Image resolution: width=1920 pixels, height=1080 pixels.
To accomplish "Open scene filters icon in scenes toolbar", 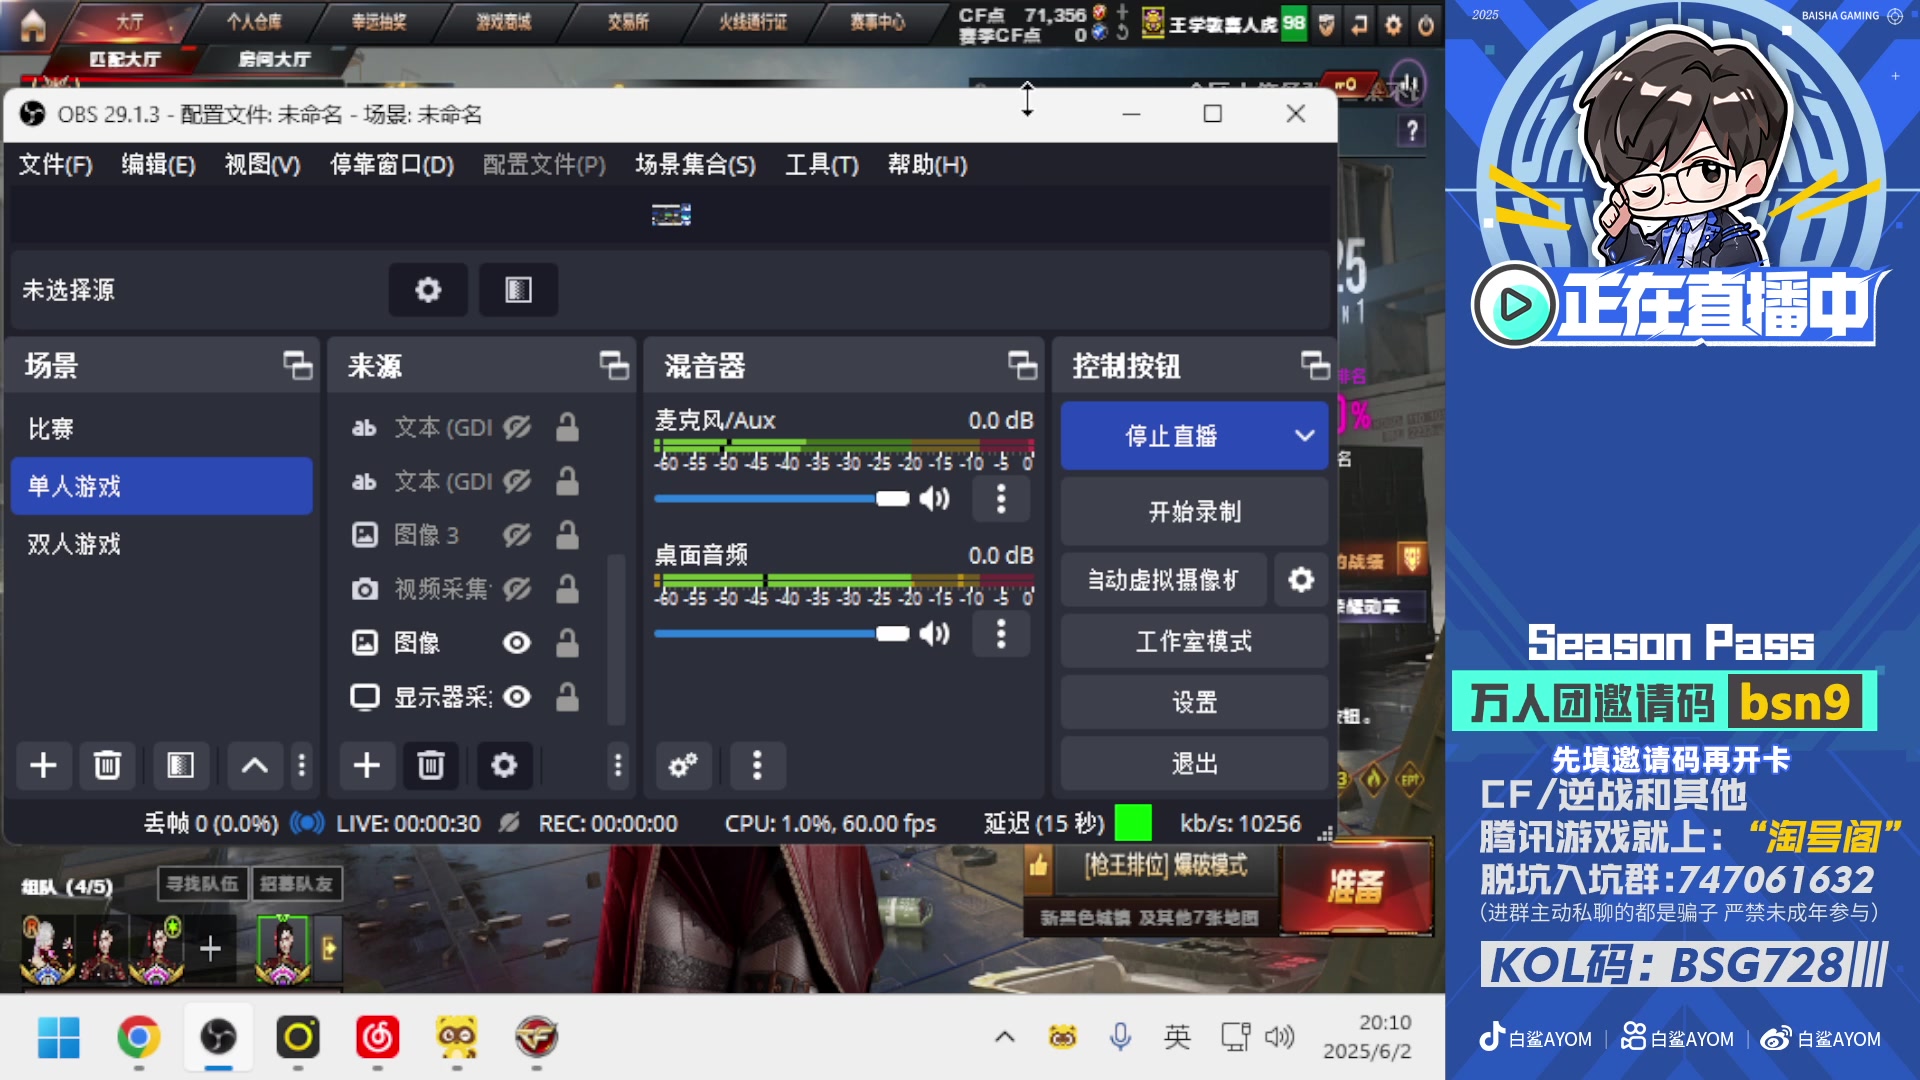I will tap(180, 766).
